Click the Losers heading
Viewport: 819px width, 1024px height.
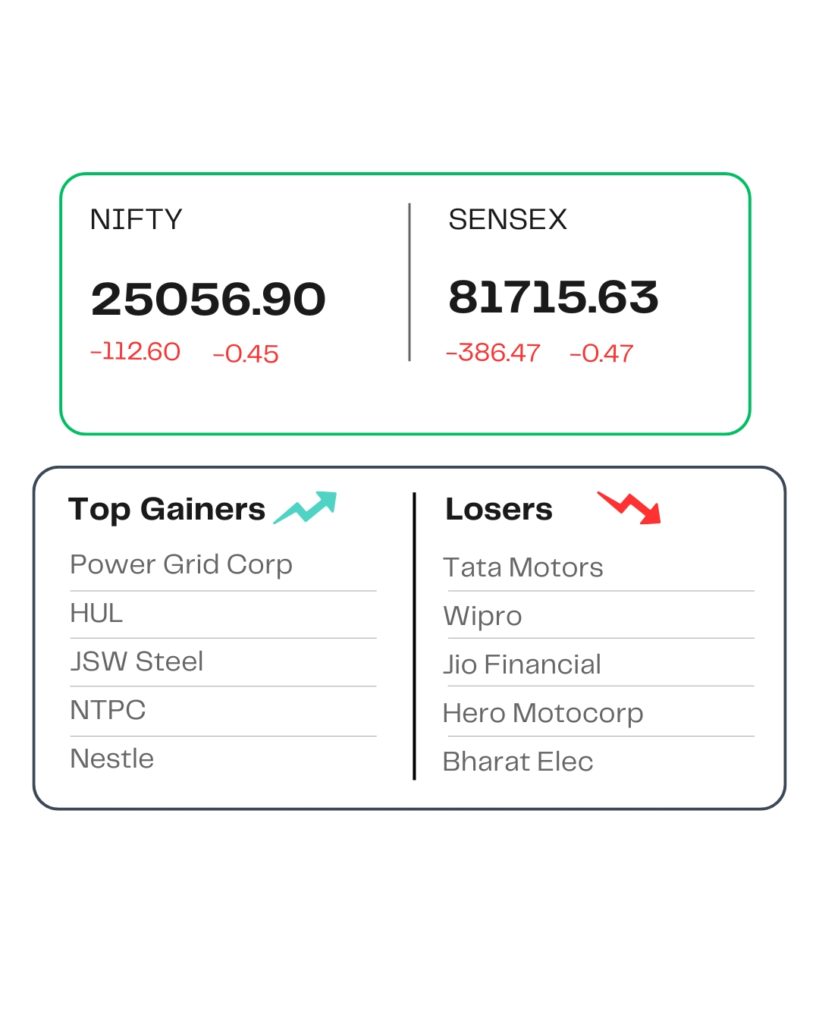click(499, 509)
